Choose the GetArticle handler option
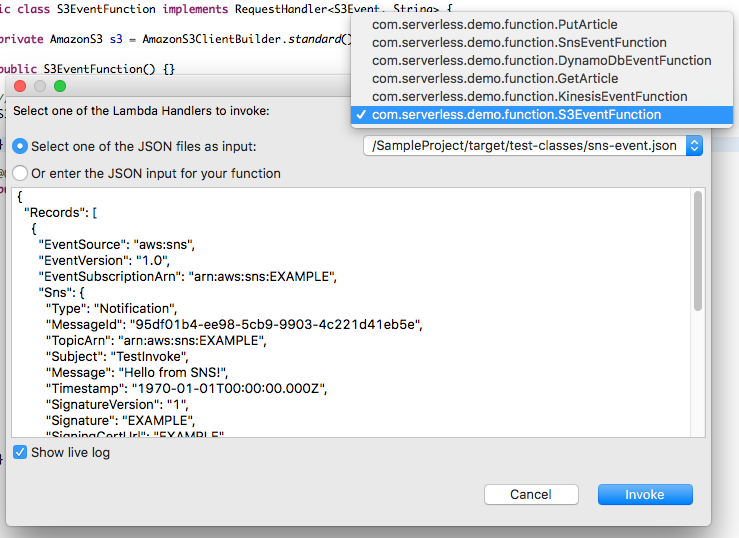 (542, 78)
